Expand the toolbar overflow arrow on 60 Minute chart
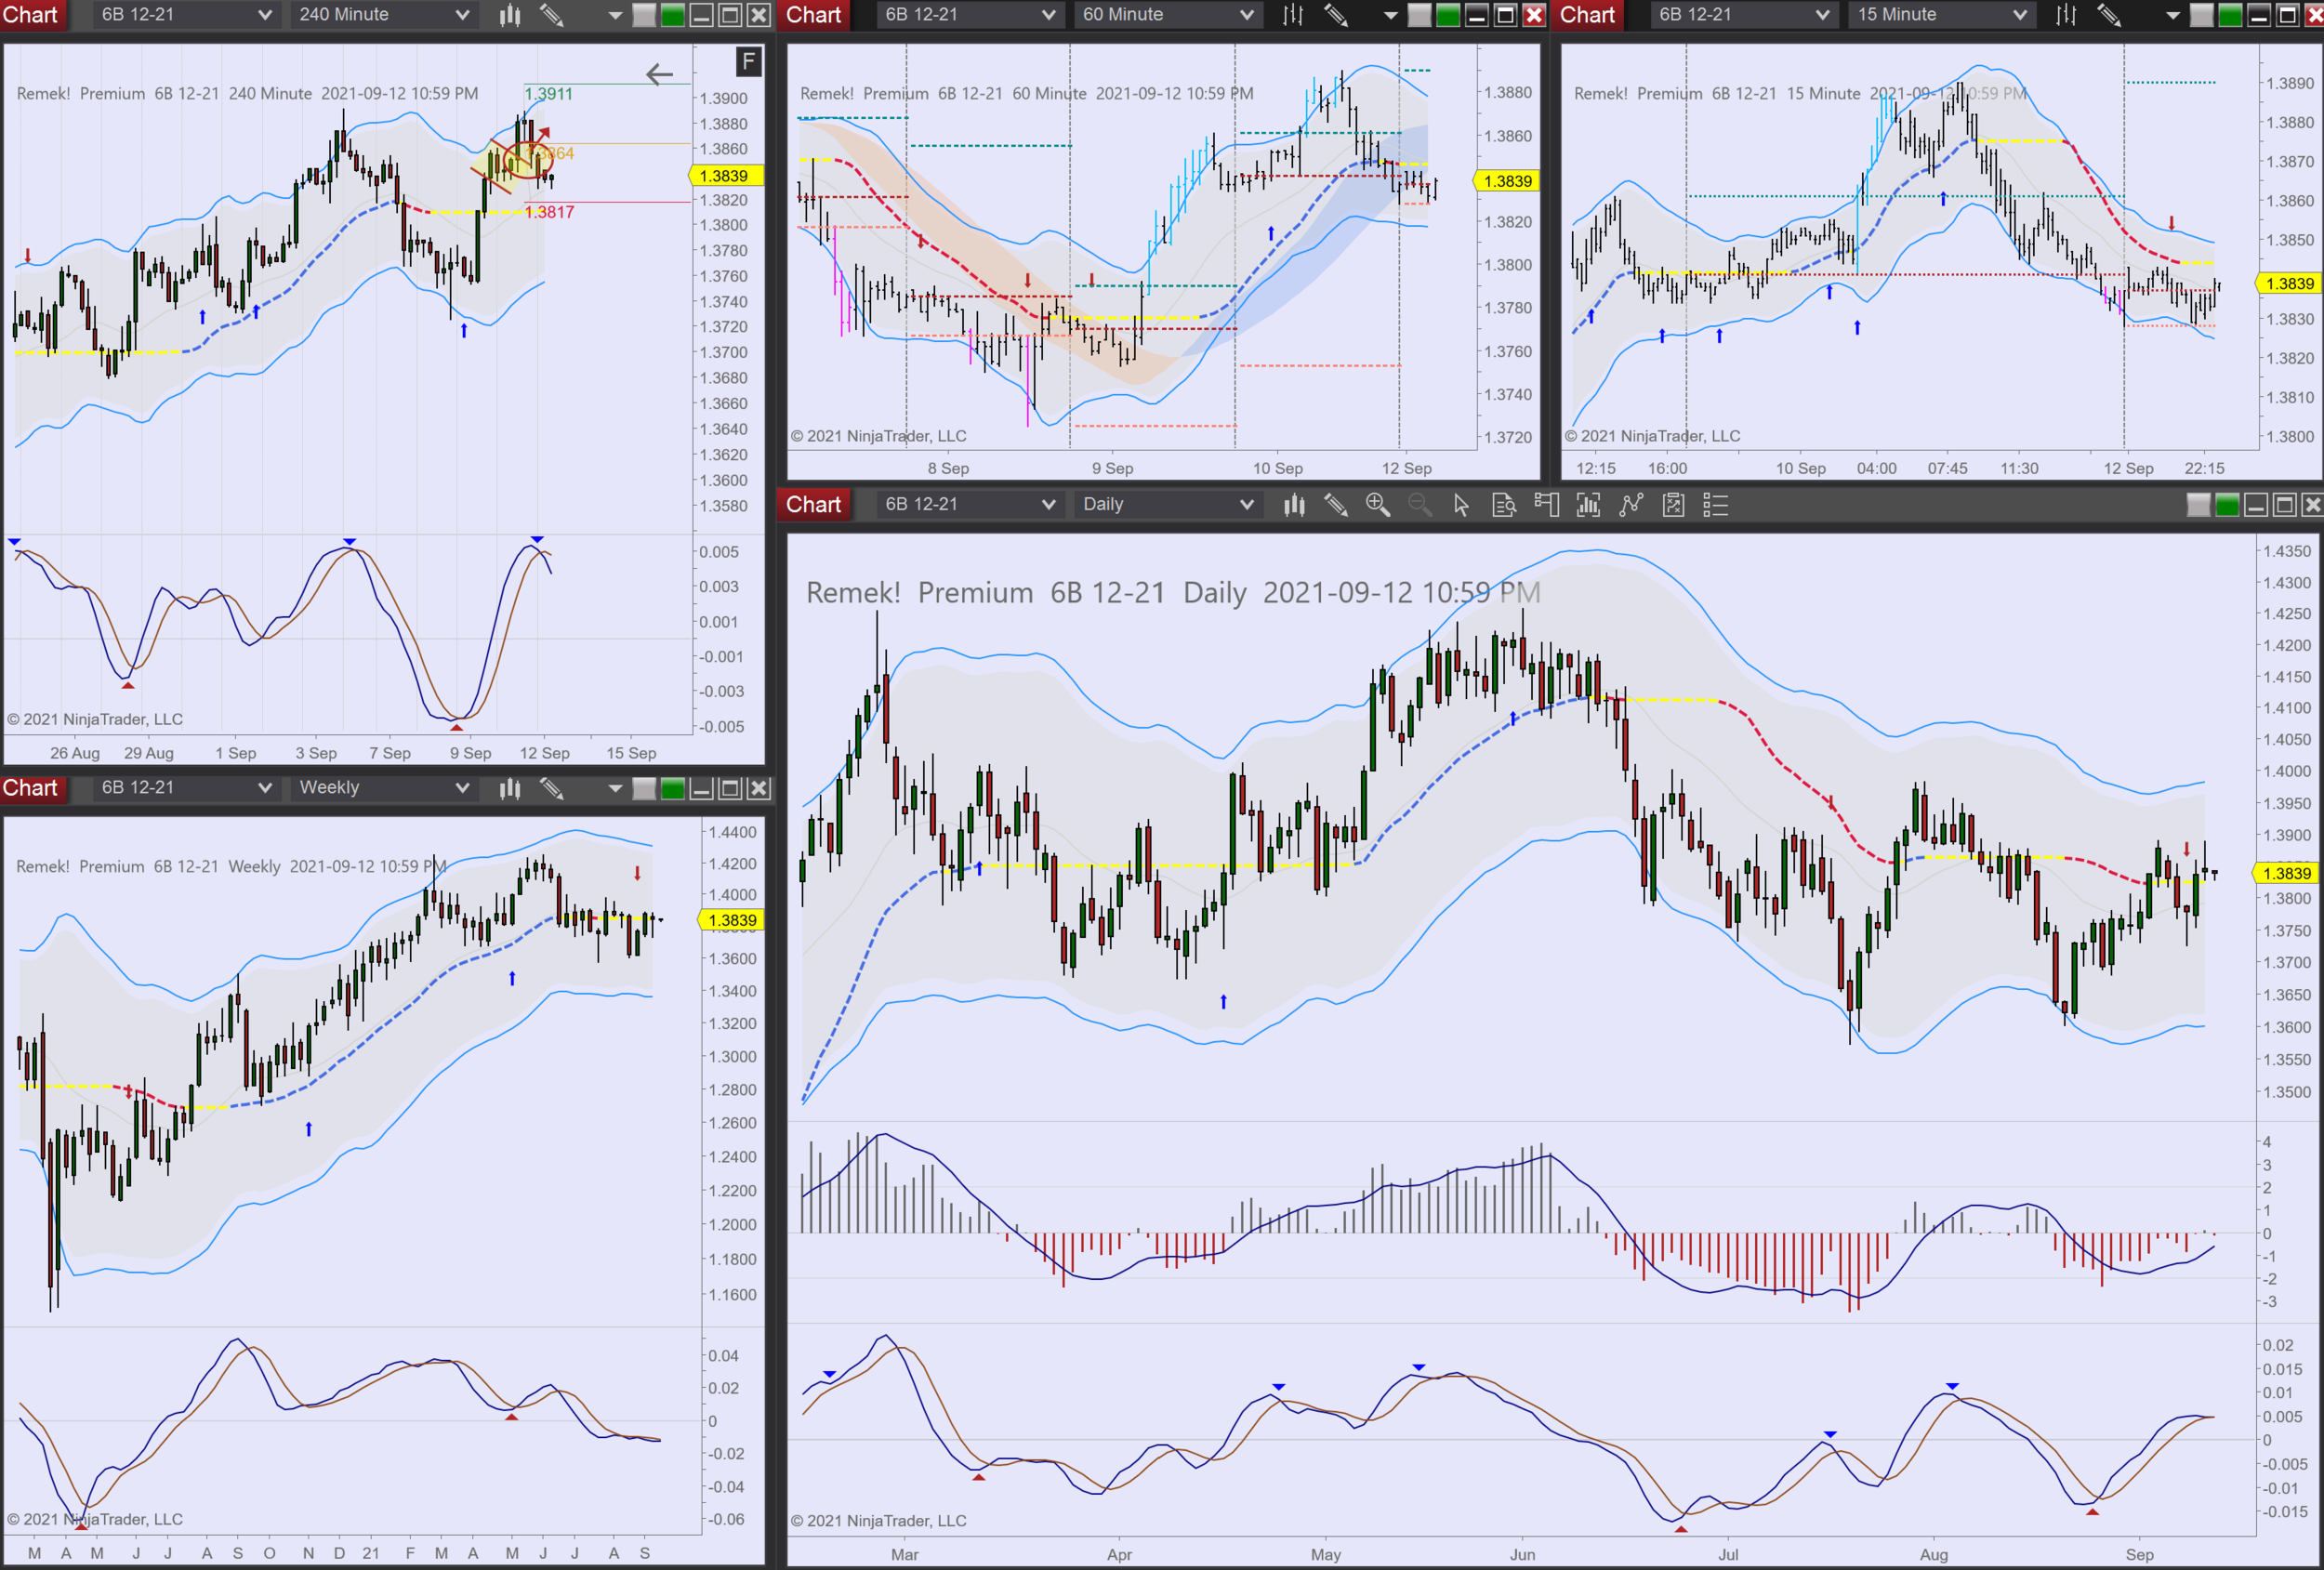Image resolution: width=2324 pixels, height=1570 pixels. [x=1390, y=15]
